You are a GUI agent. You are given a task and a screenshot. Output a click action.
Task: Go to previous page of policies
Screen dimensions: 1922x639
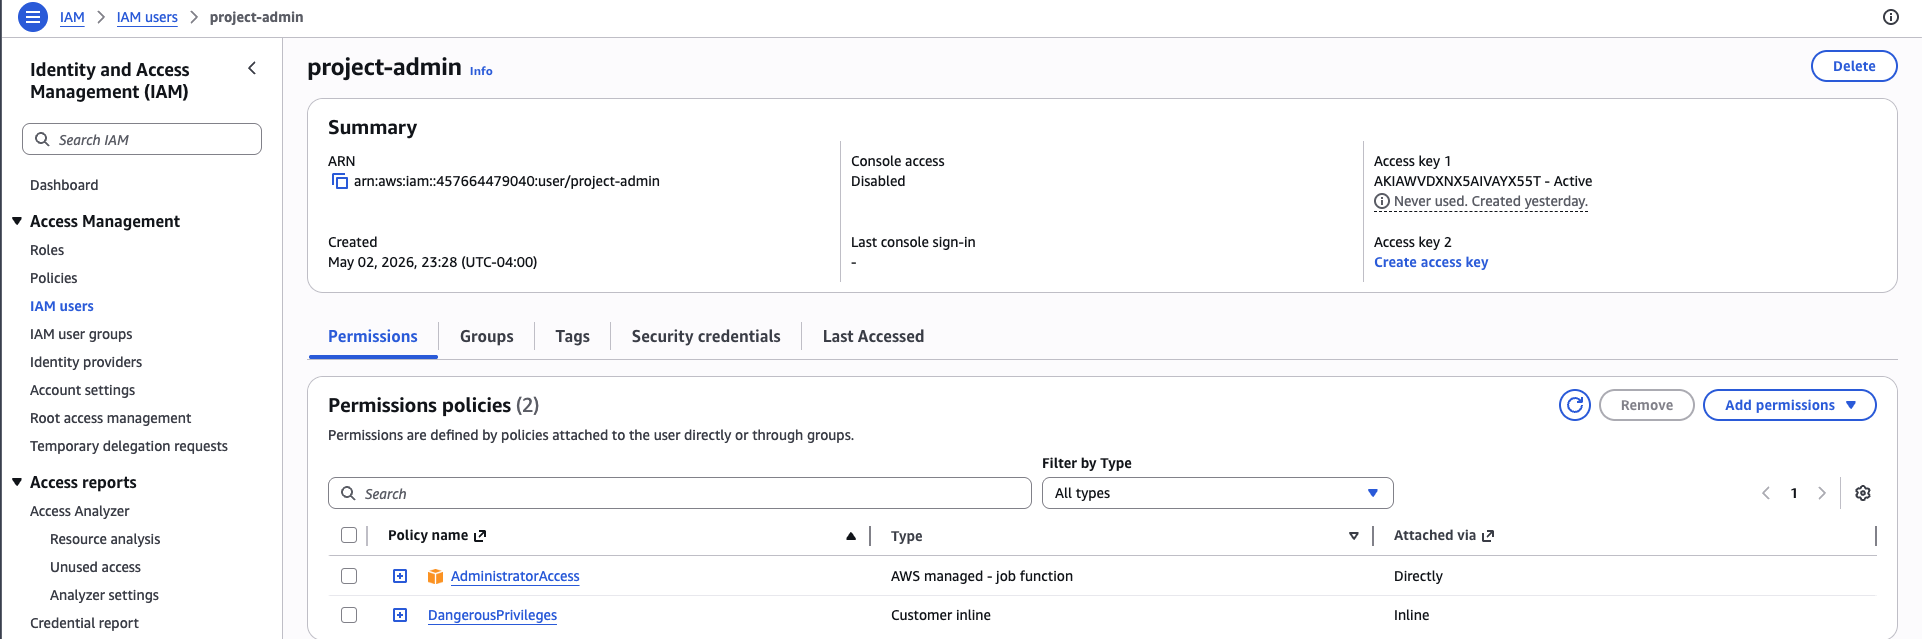click(x=1766, y=493)
